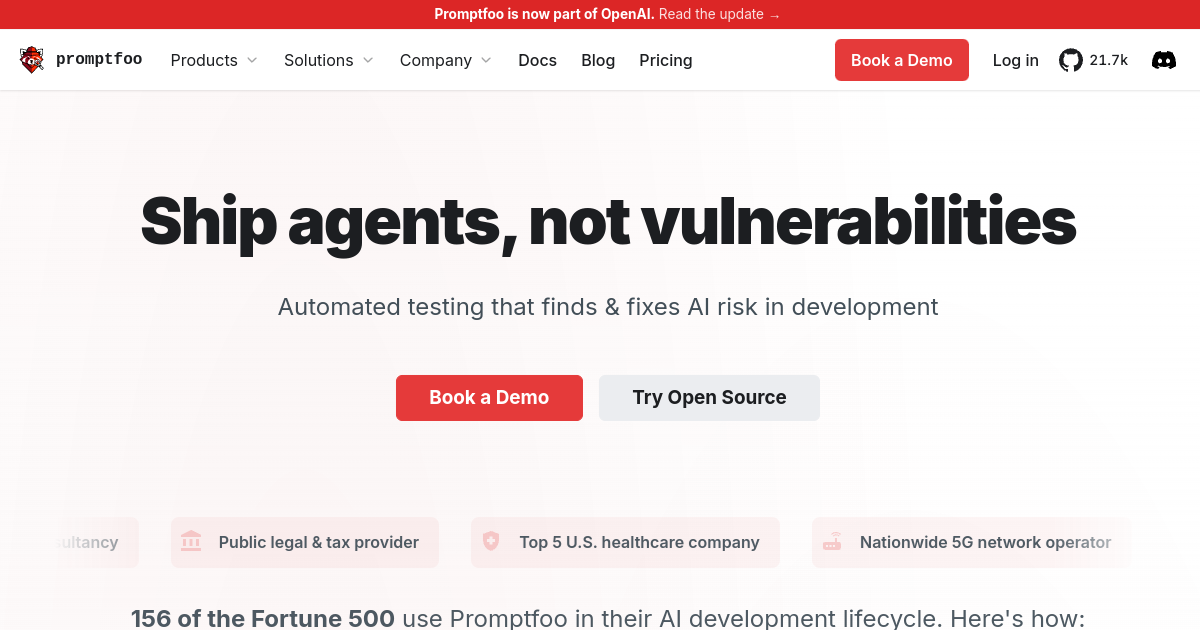Click the Try Open Source button
Image resolution: width=1200 pixels, height=630 pixels.
pos(709,398)
